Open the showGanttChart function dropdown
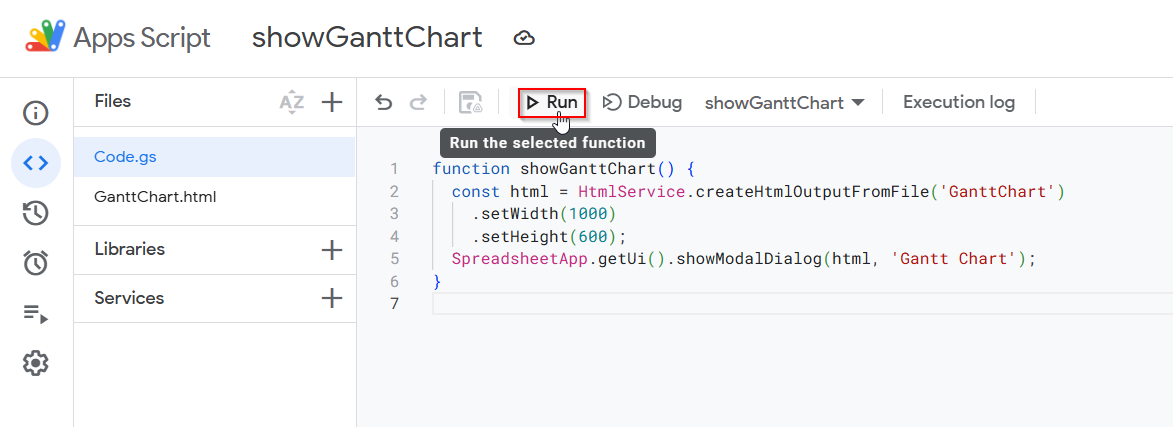Image resolution: width=1173 pixels, height=427 pixels. (x=785, y=102)
